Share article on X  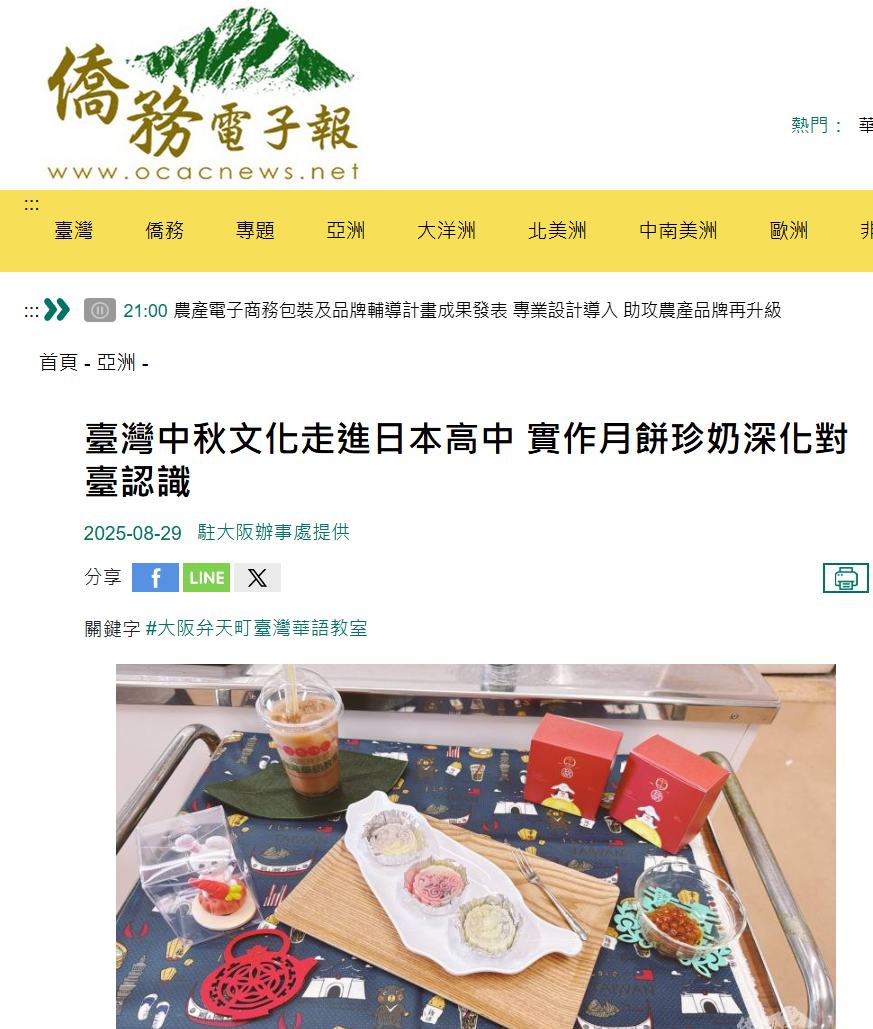(x=257, y=578)
